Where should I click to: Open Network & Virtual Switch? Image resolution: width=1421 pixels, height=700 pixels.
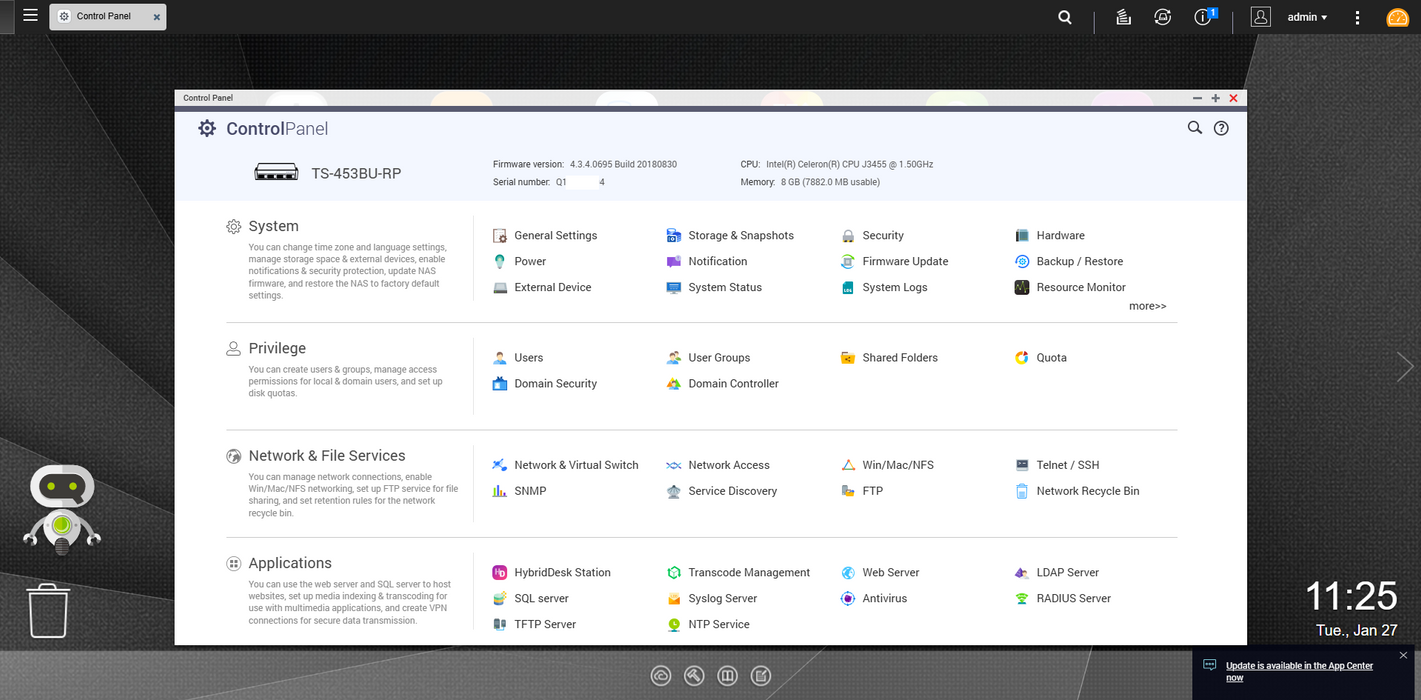tap(566, 466)
